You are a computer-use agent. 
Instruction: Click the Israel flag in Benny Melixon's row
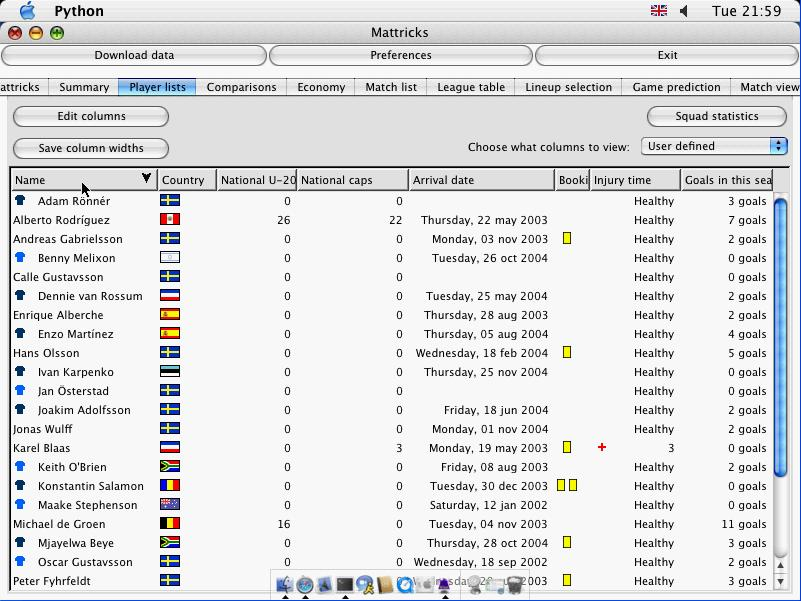click(x=170, y=257)
